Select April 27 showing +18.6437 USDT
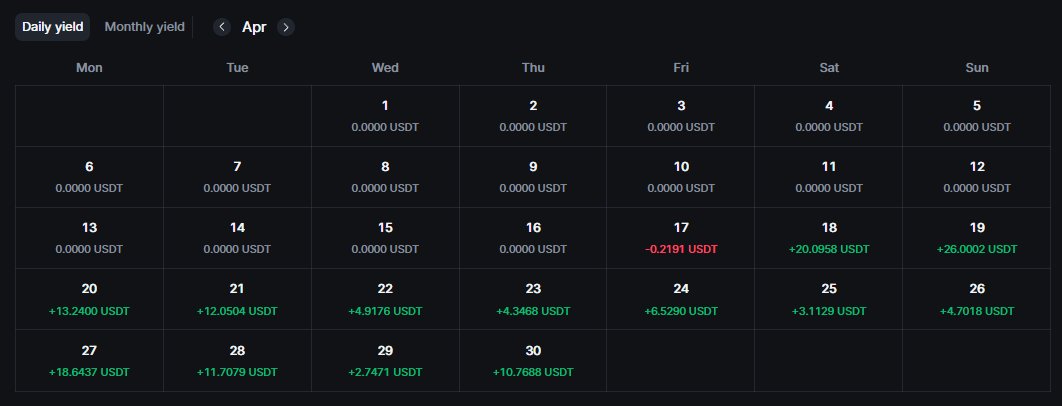 click(89, 361)
